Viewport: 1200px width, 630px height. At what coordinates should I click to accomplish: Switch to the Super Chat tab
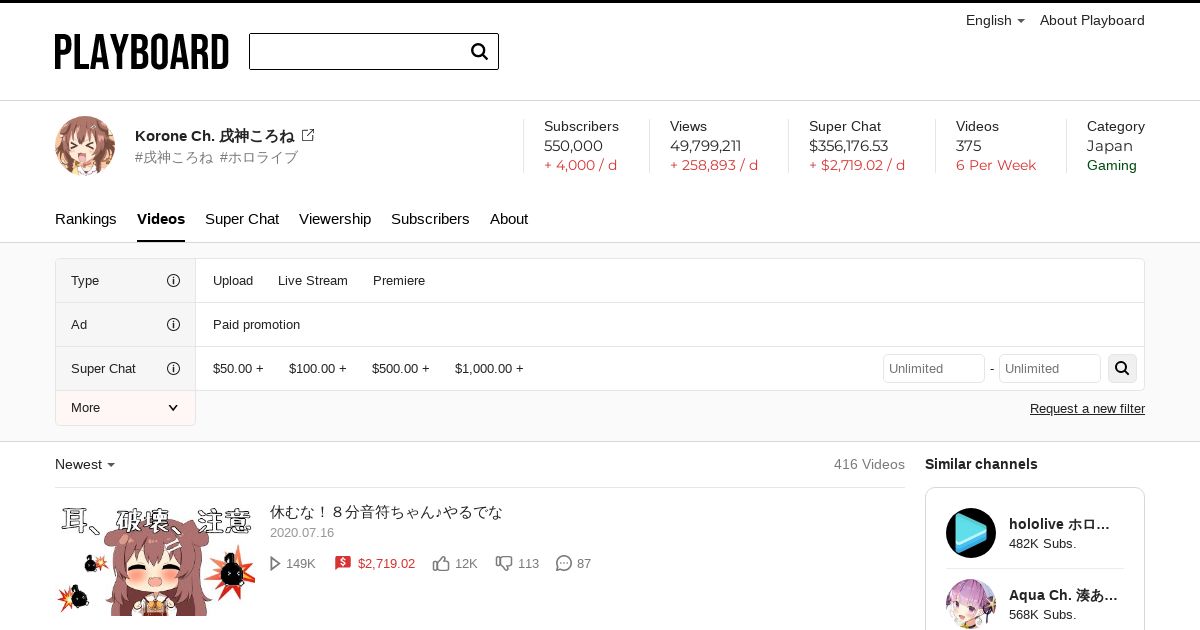[242, 219]
